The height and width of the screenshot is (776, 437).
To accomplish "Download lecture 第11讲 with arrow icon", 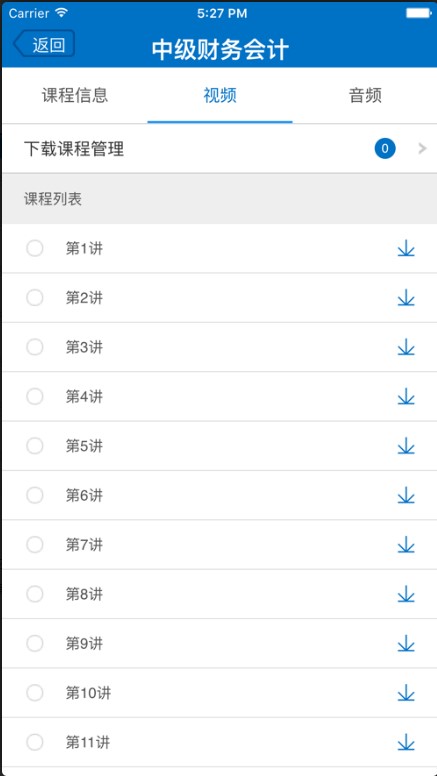I will click(406, 742).
